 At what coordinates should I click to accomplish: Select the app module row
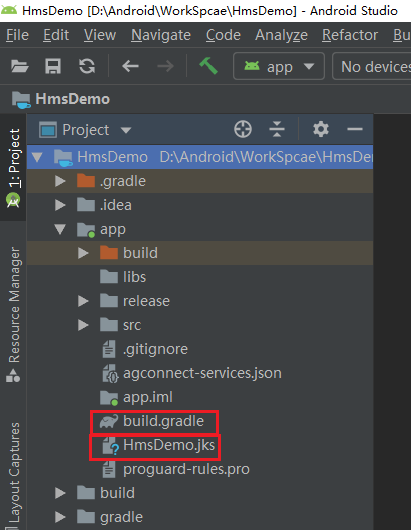(x=200, y=229)
